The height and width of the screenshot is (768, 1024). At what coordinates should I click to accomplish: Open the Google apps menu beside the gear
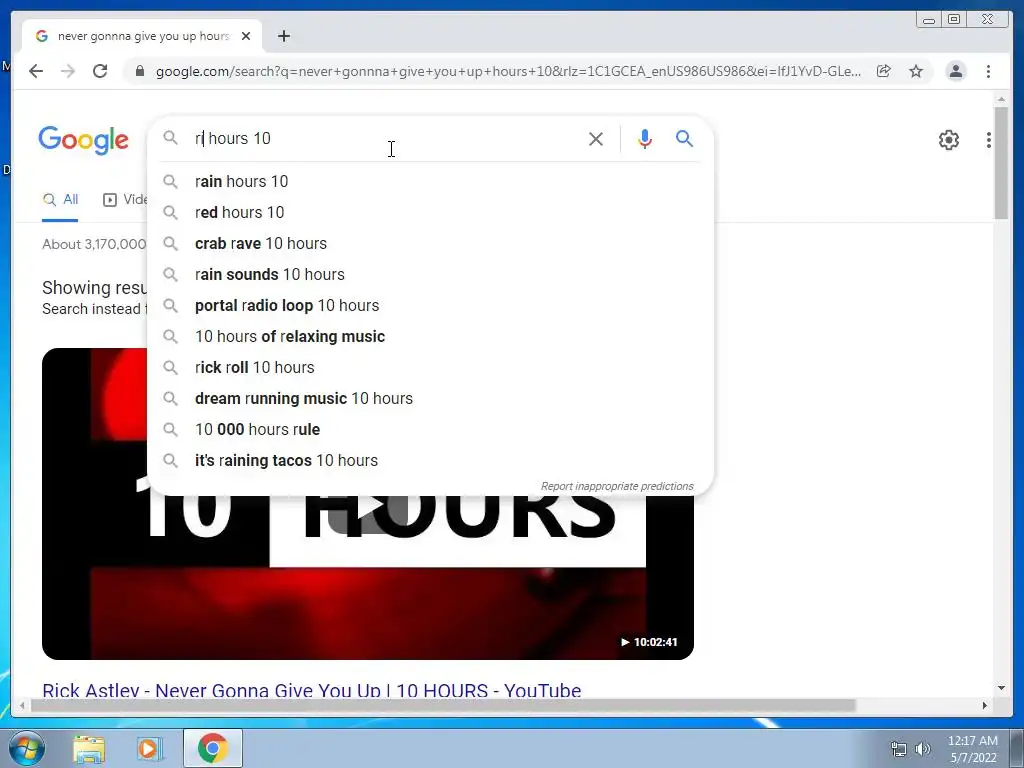coord(989,140)
